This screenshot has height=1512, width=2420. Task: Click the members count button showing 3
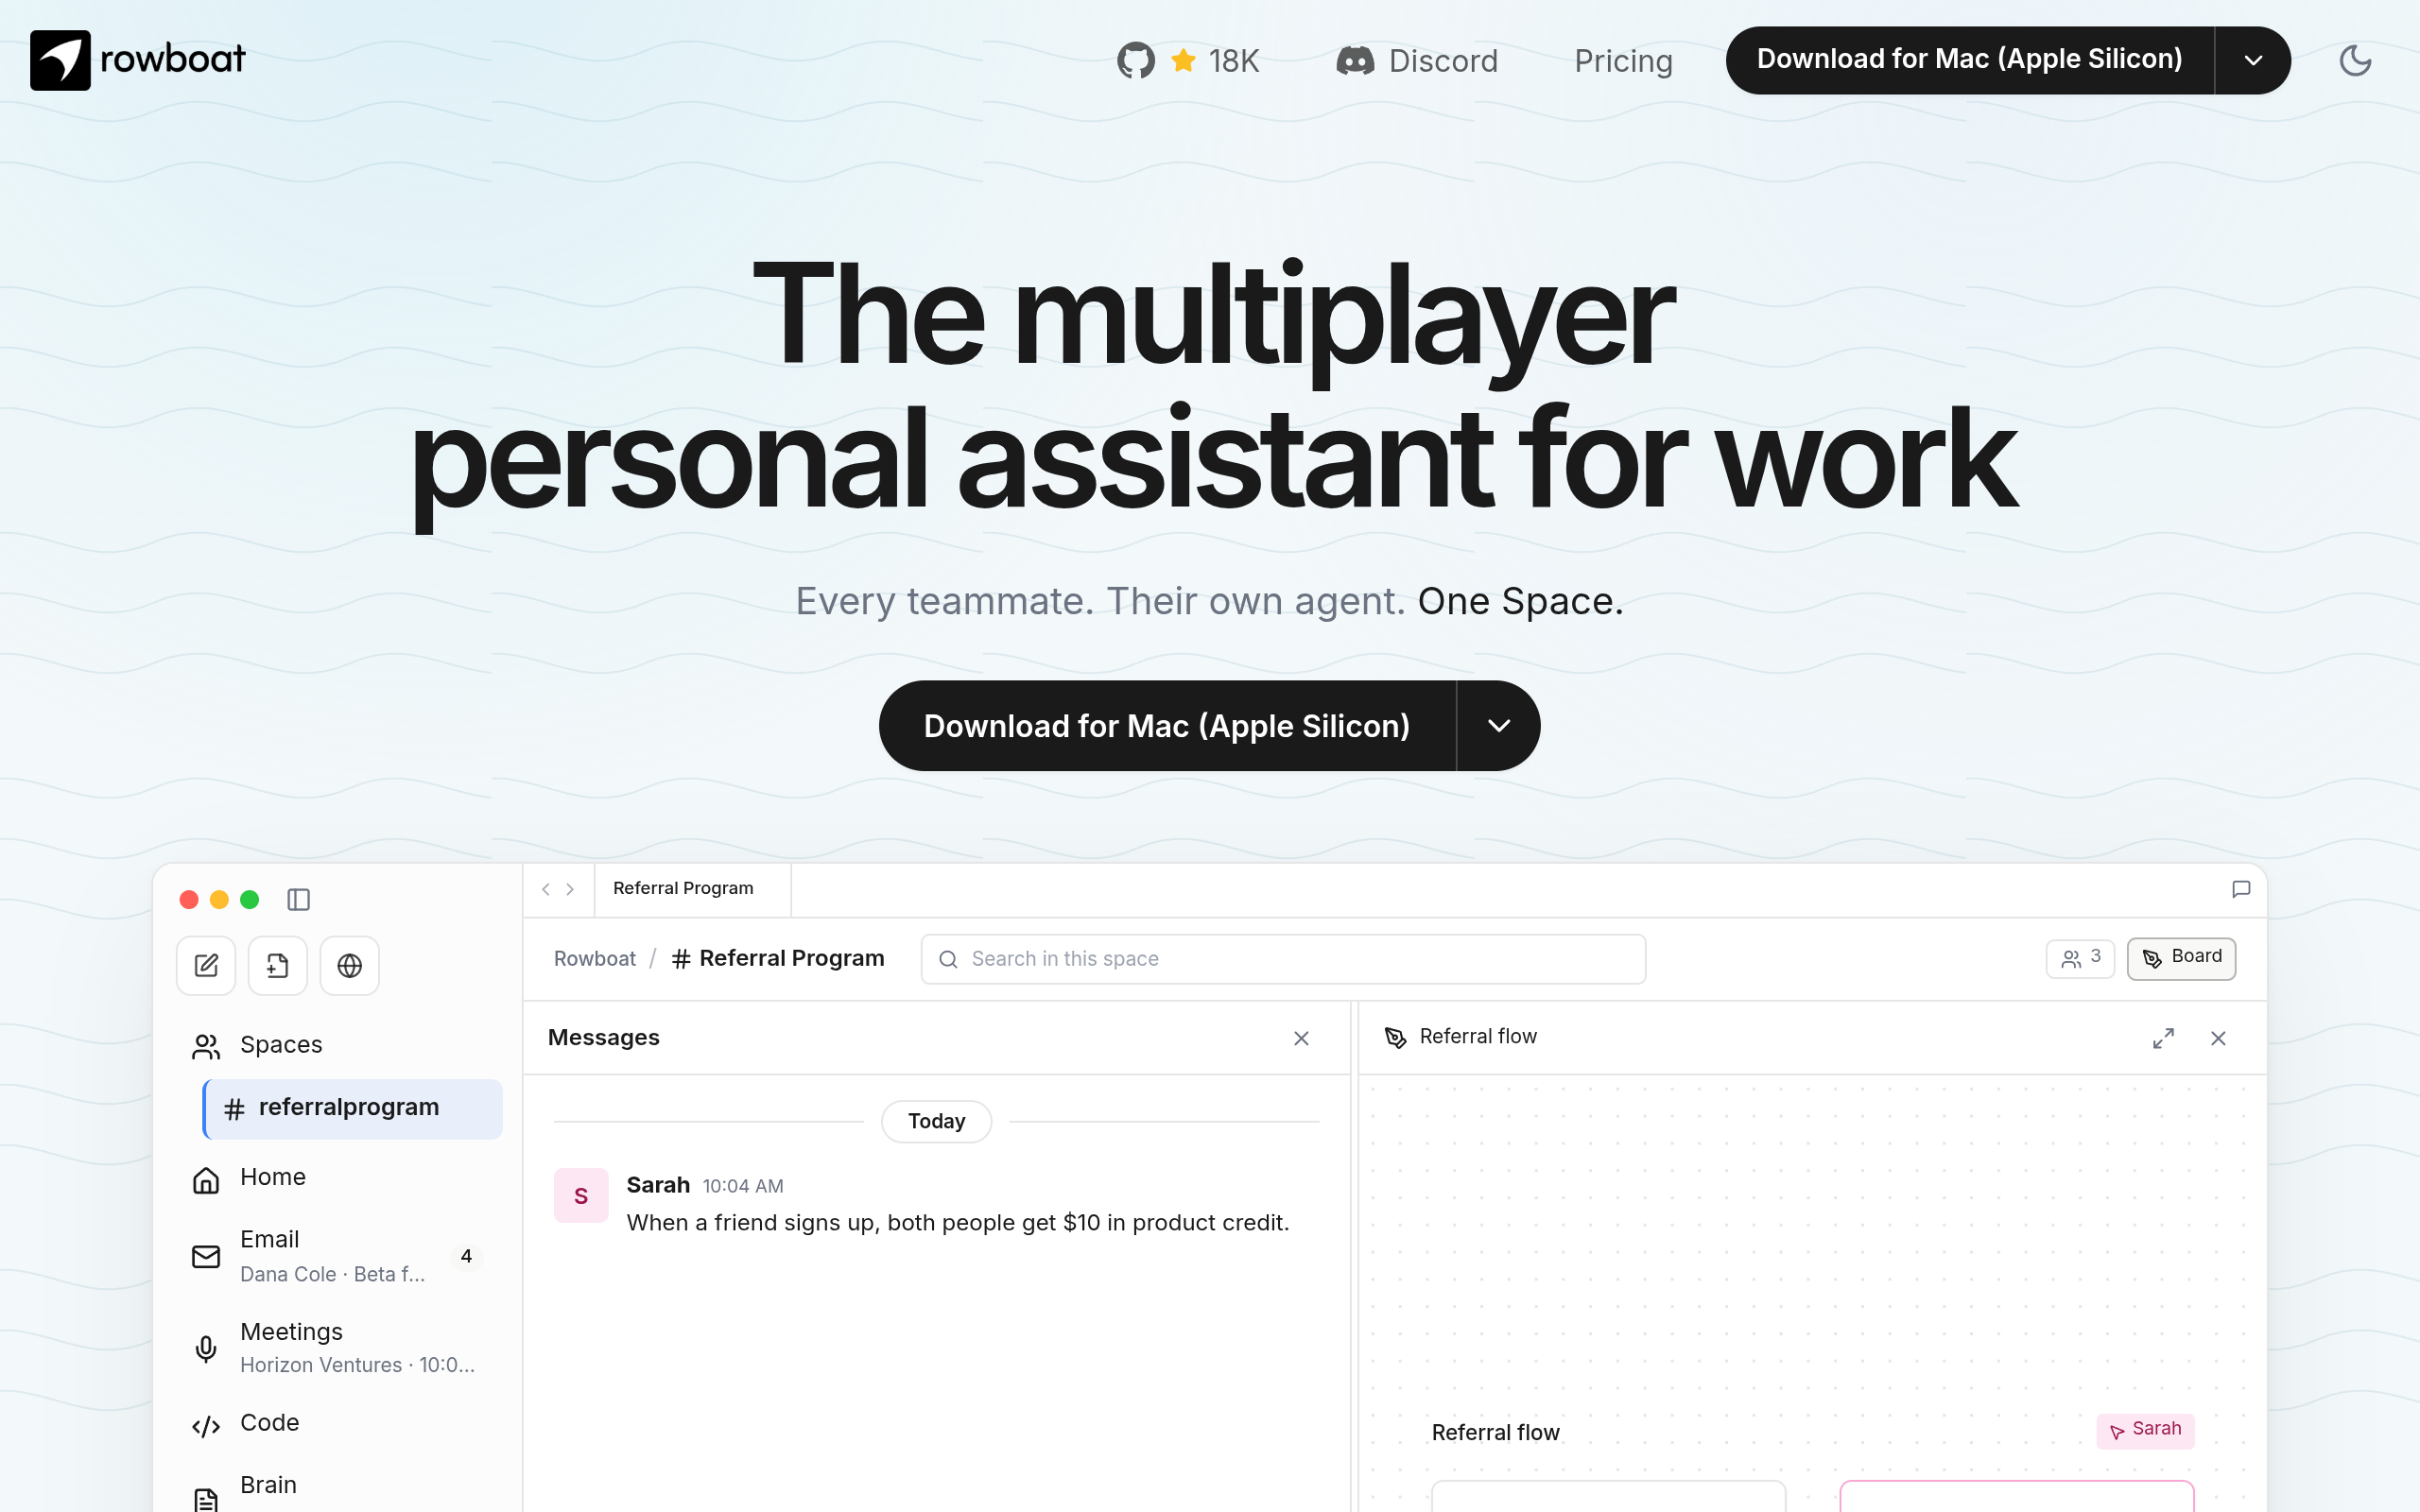2080,959
